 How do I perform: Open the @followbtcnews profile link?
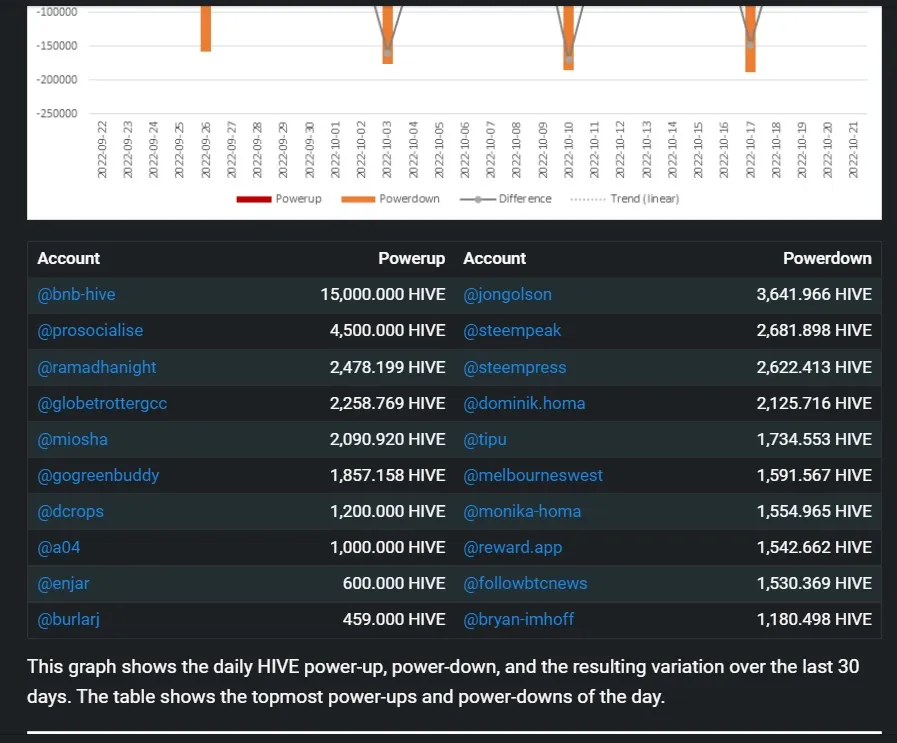pyautogui.click(x=525, y=583)
